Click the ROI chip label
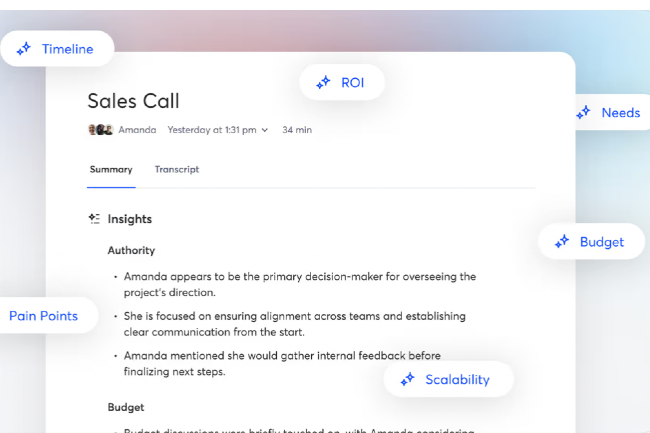This screenshot has width=650, height=433. pos(352,83)
